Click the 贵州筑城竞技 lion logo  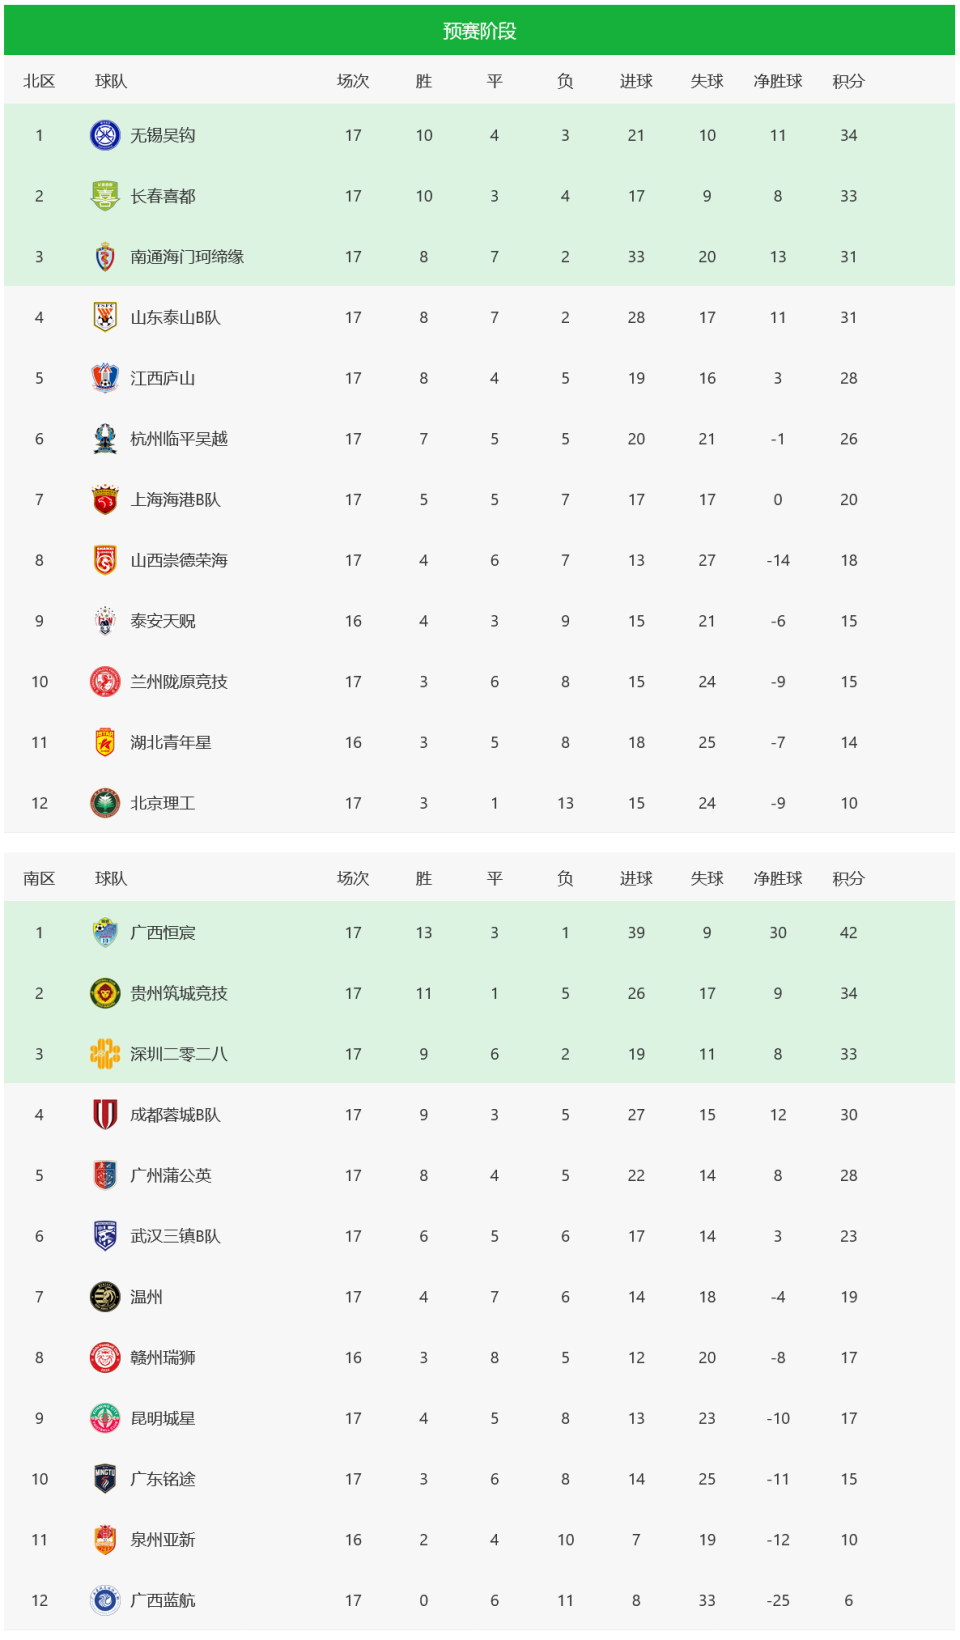pos(105,993)
